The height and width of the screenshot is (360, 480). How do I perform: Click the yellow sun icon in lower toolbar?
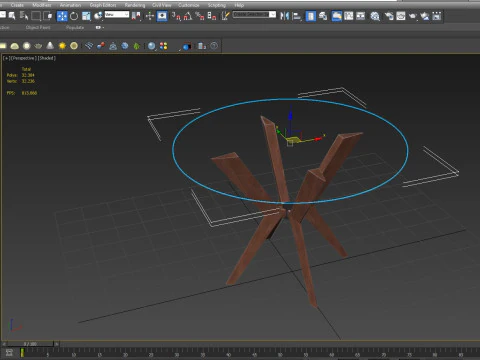(62, 46)
